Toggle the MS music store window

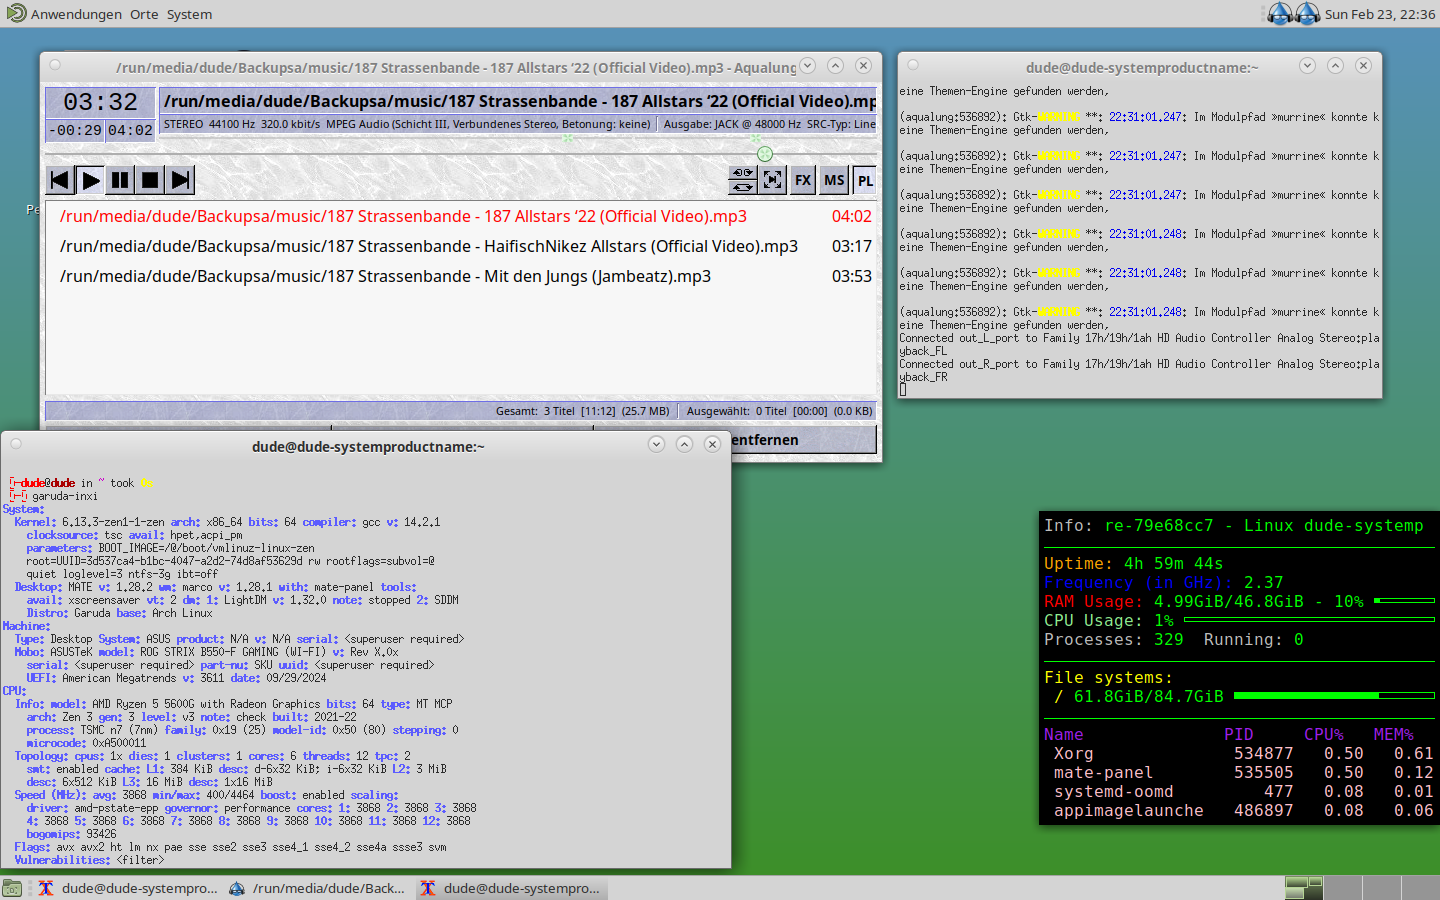834,180
